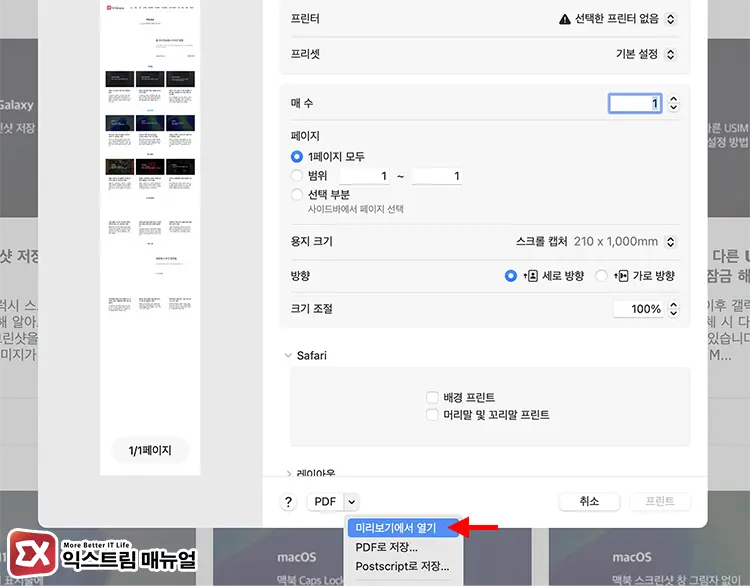Expand the 레이아웃 section
The width and height of the screenshot is (750, 586).
288,474
